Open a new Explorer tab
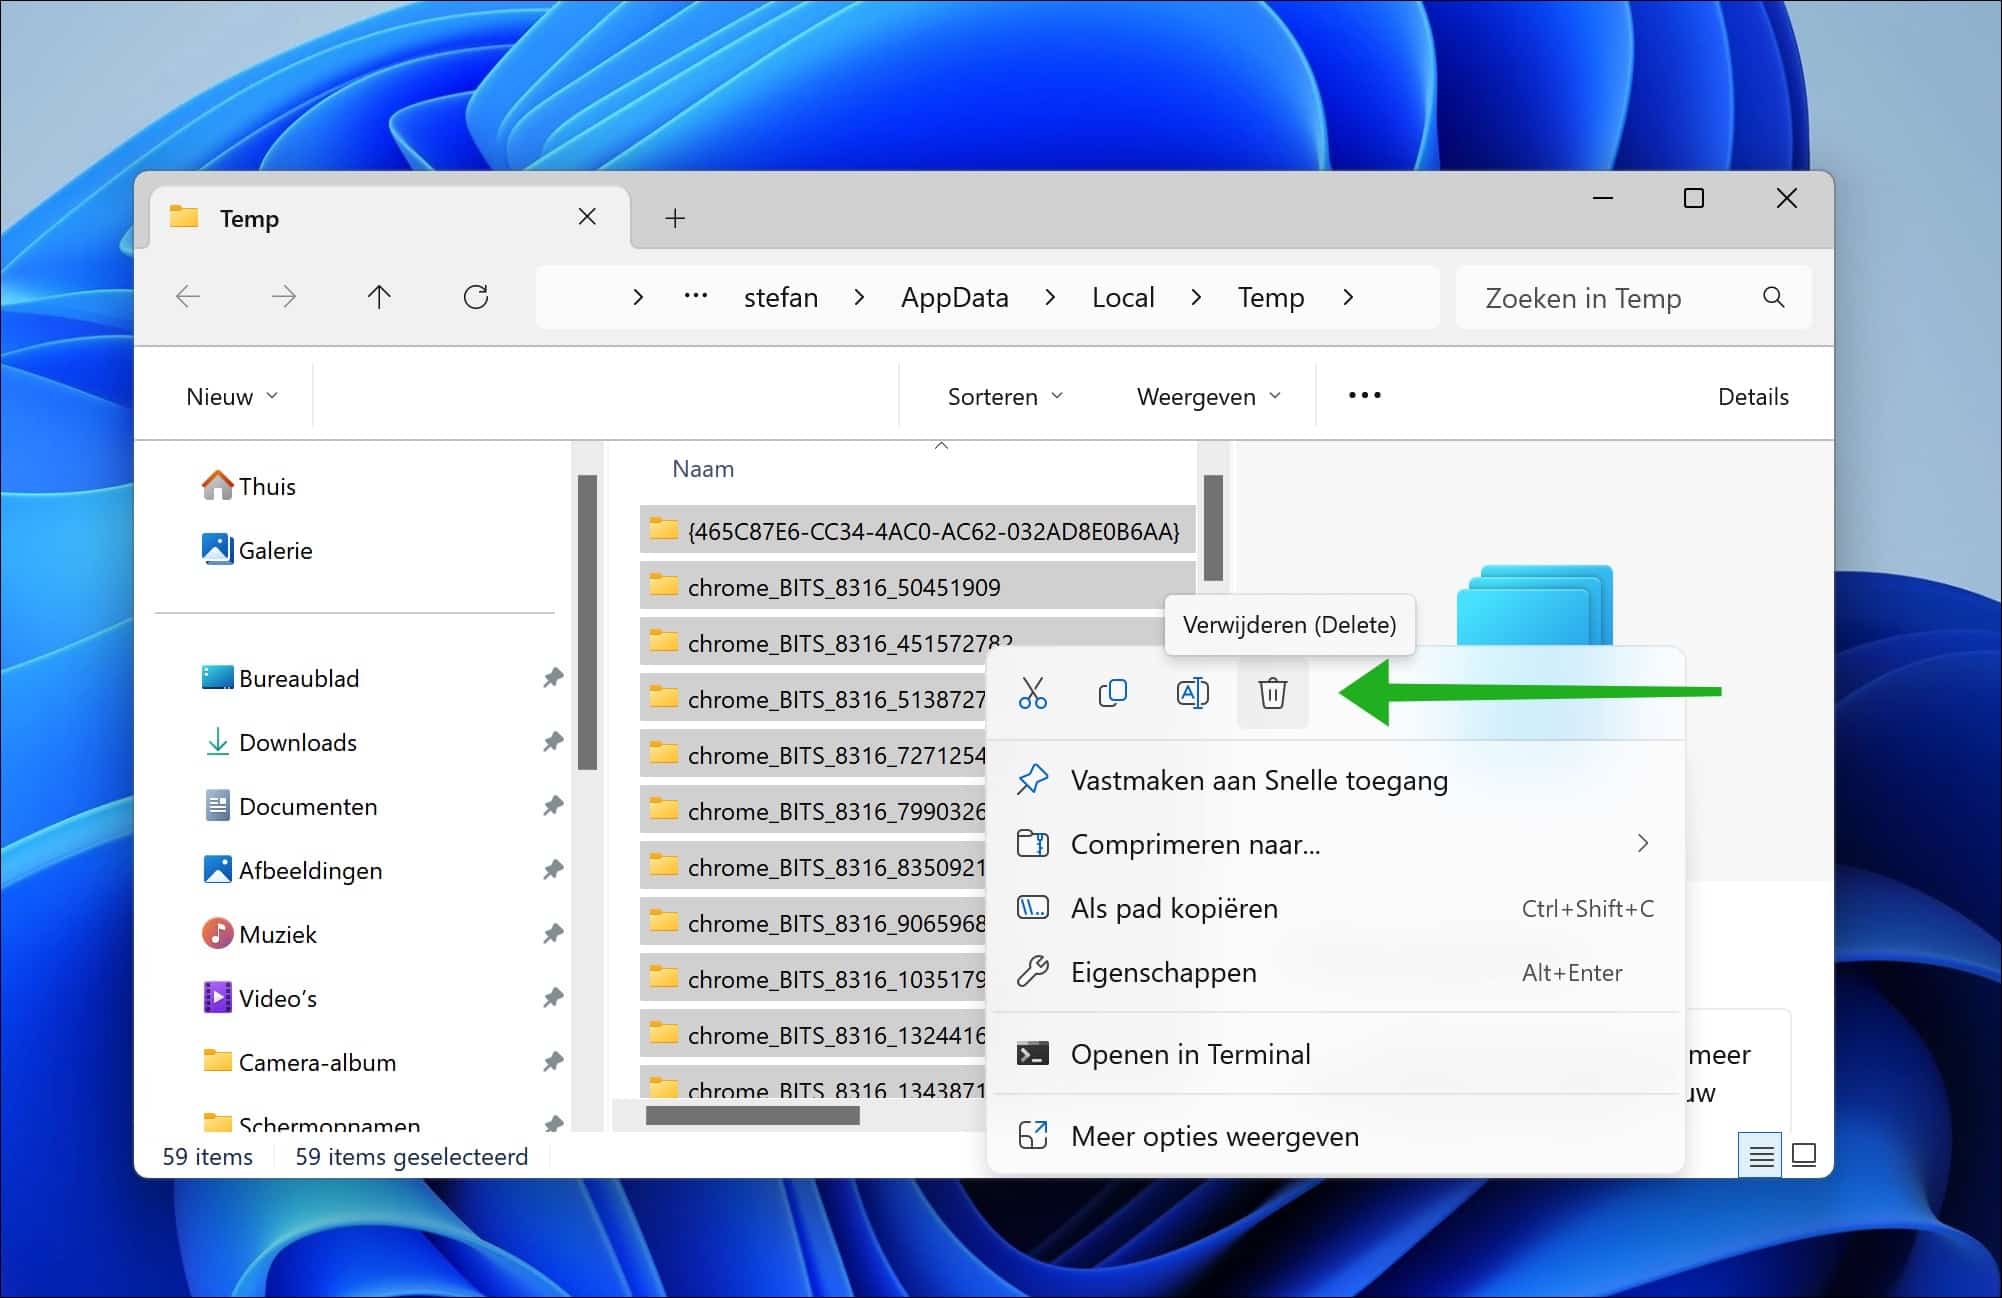The image size is (2002, 1298). tap(674, 217)
